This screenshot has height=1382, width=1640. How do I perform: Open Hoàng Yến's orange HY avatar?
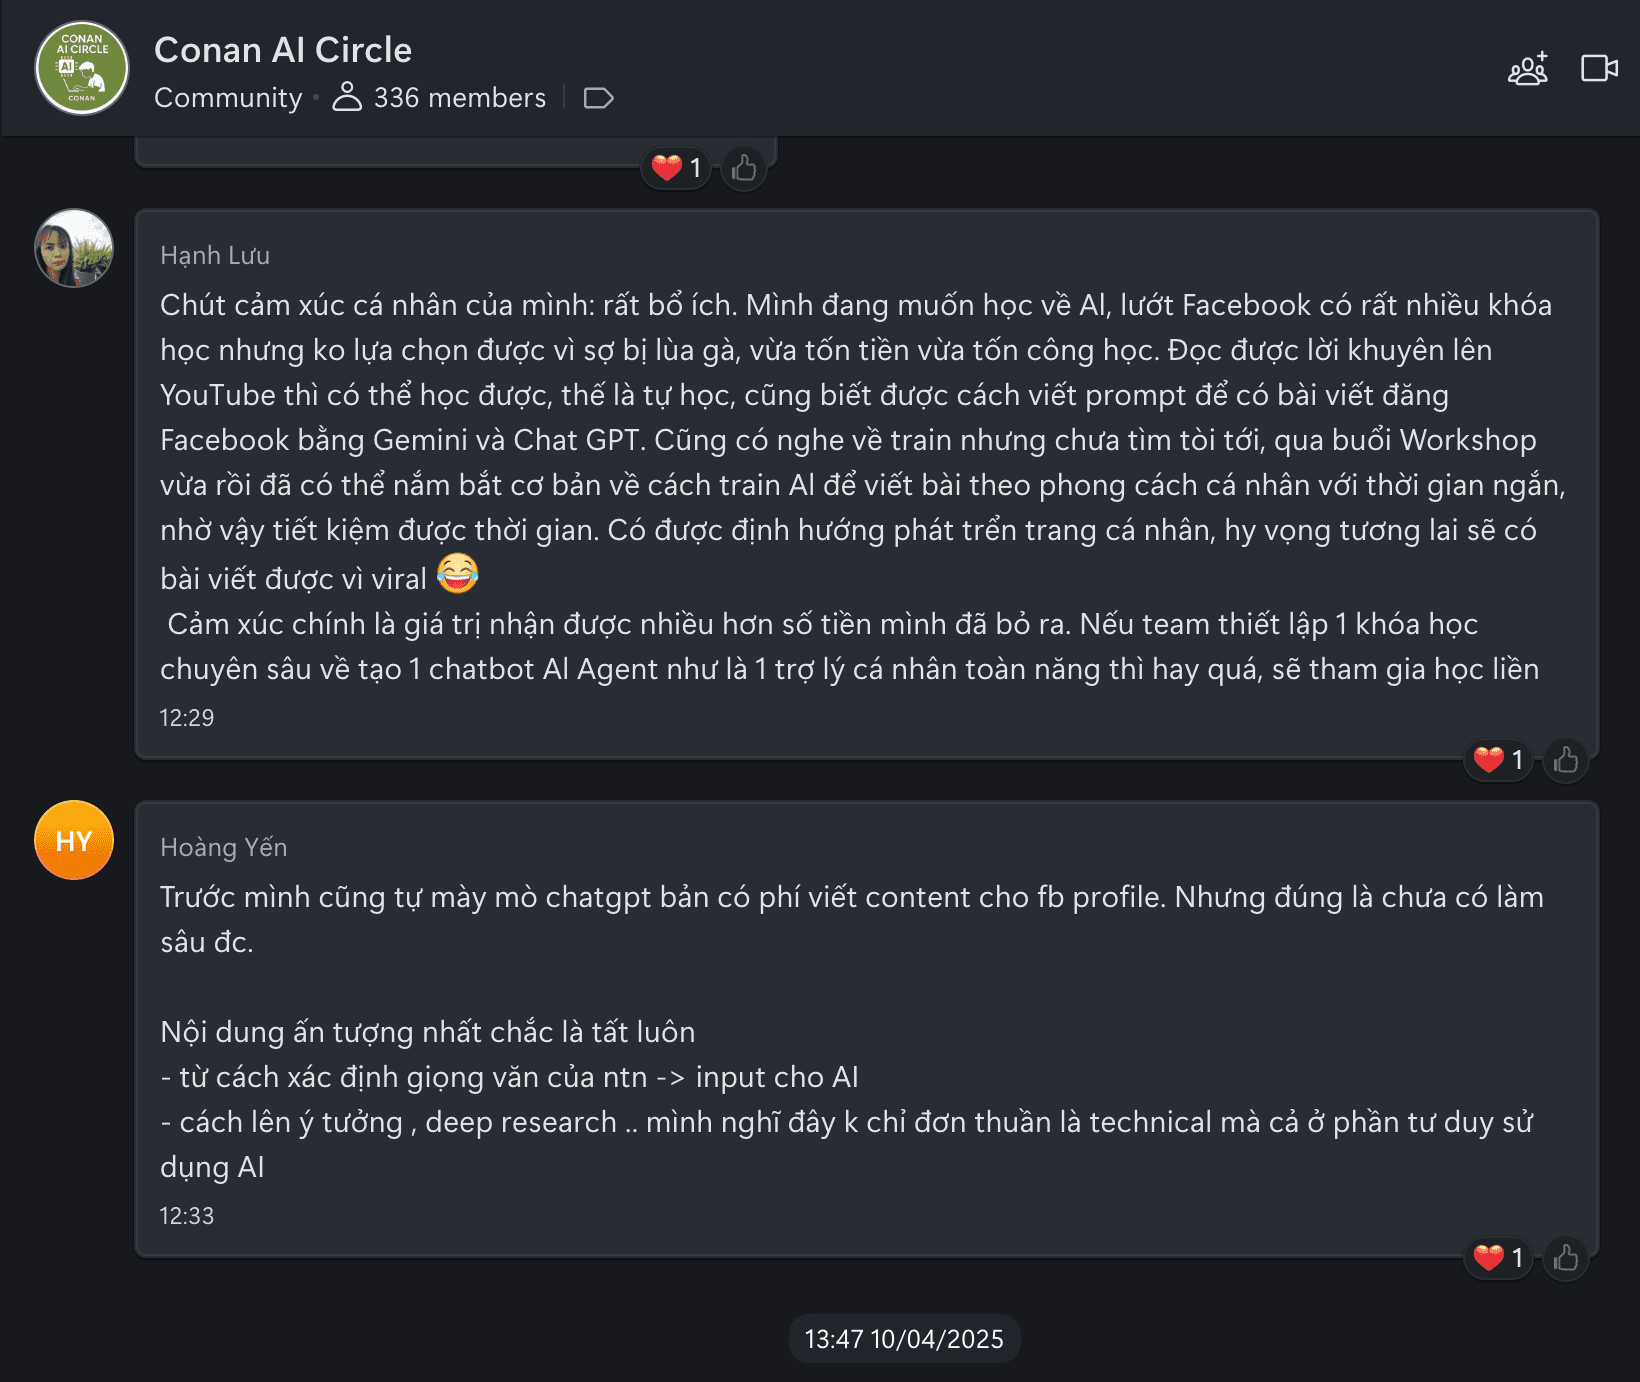(74, 840)
